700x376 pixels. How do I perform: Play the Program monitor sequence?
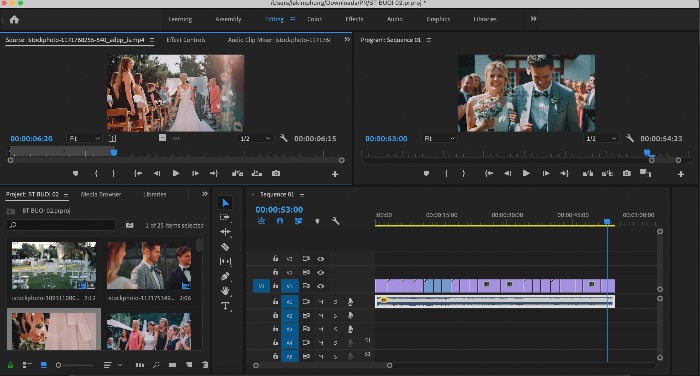coord(526,173)
